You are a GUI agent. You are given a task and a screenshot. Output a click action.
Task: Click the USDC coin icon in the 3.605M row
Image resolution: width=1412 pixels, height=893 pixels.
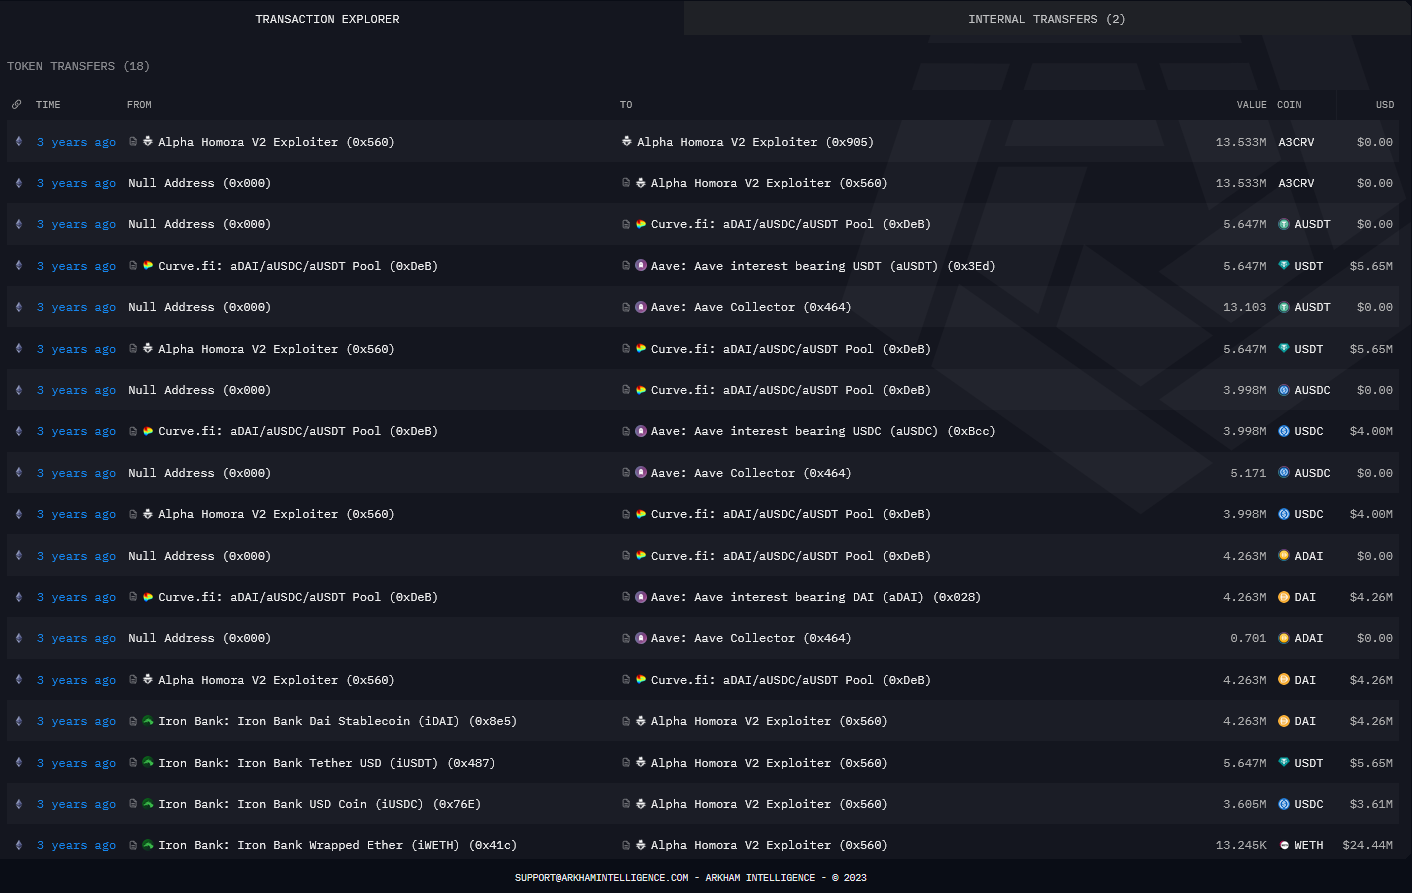click(1284, 804)
